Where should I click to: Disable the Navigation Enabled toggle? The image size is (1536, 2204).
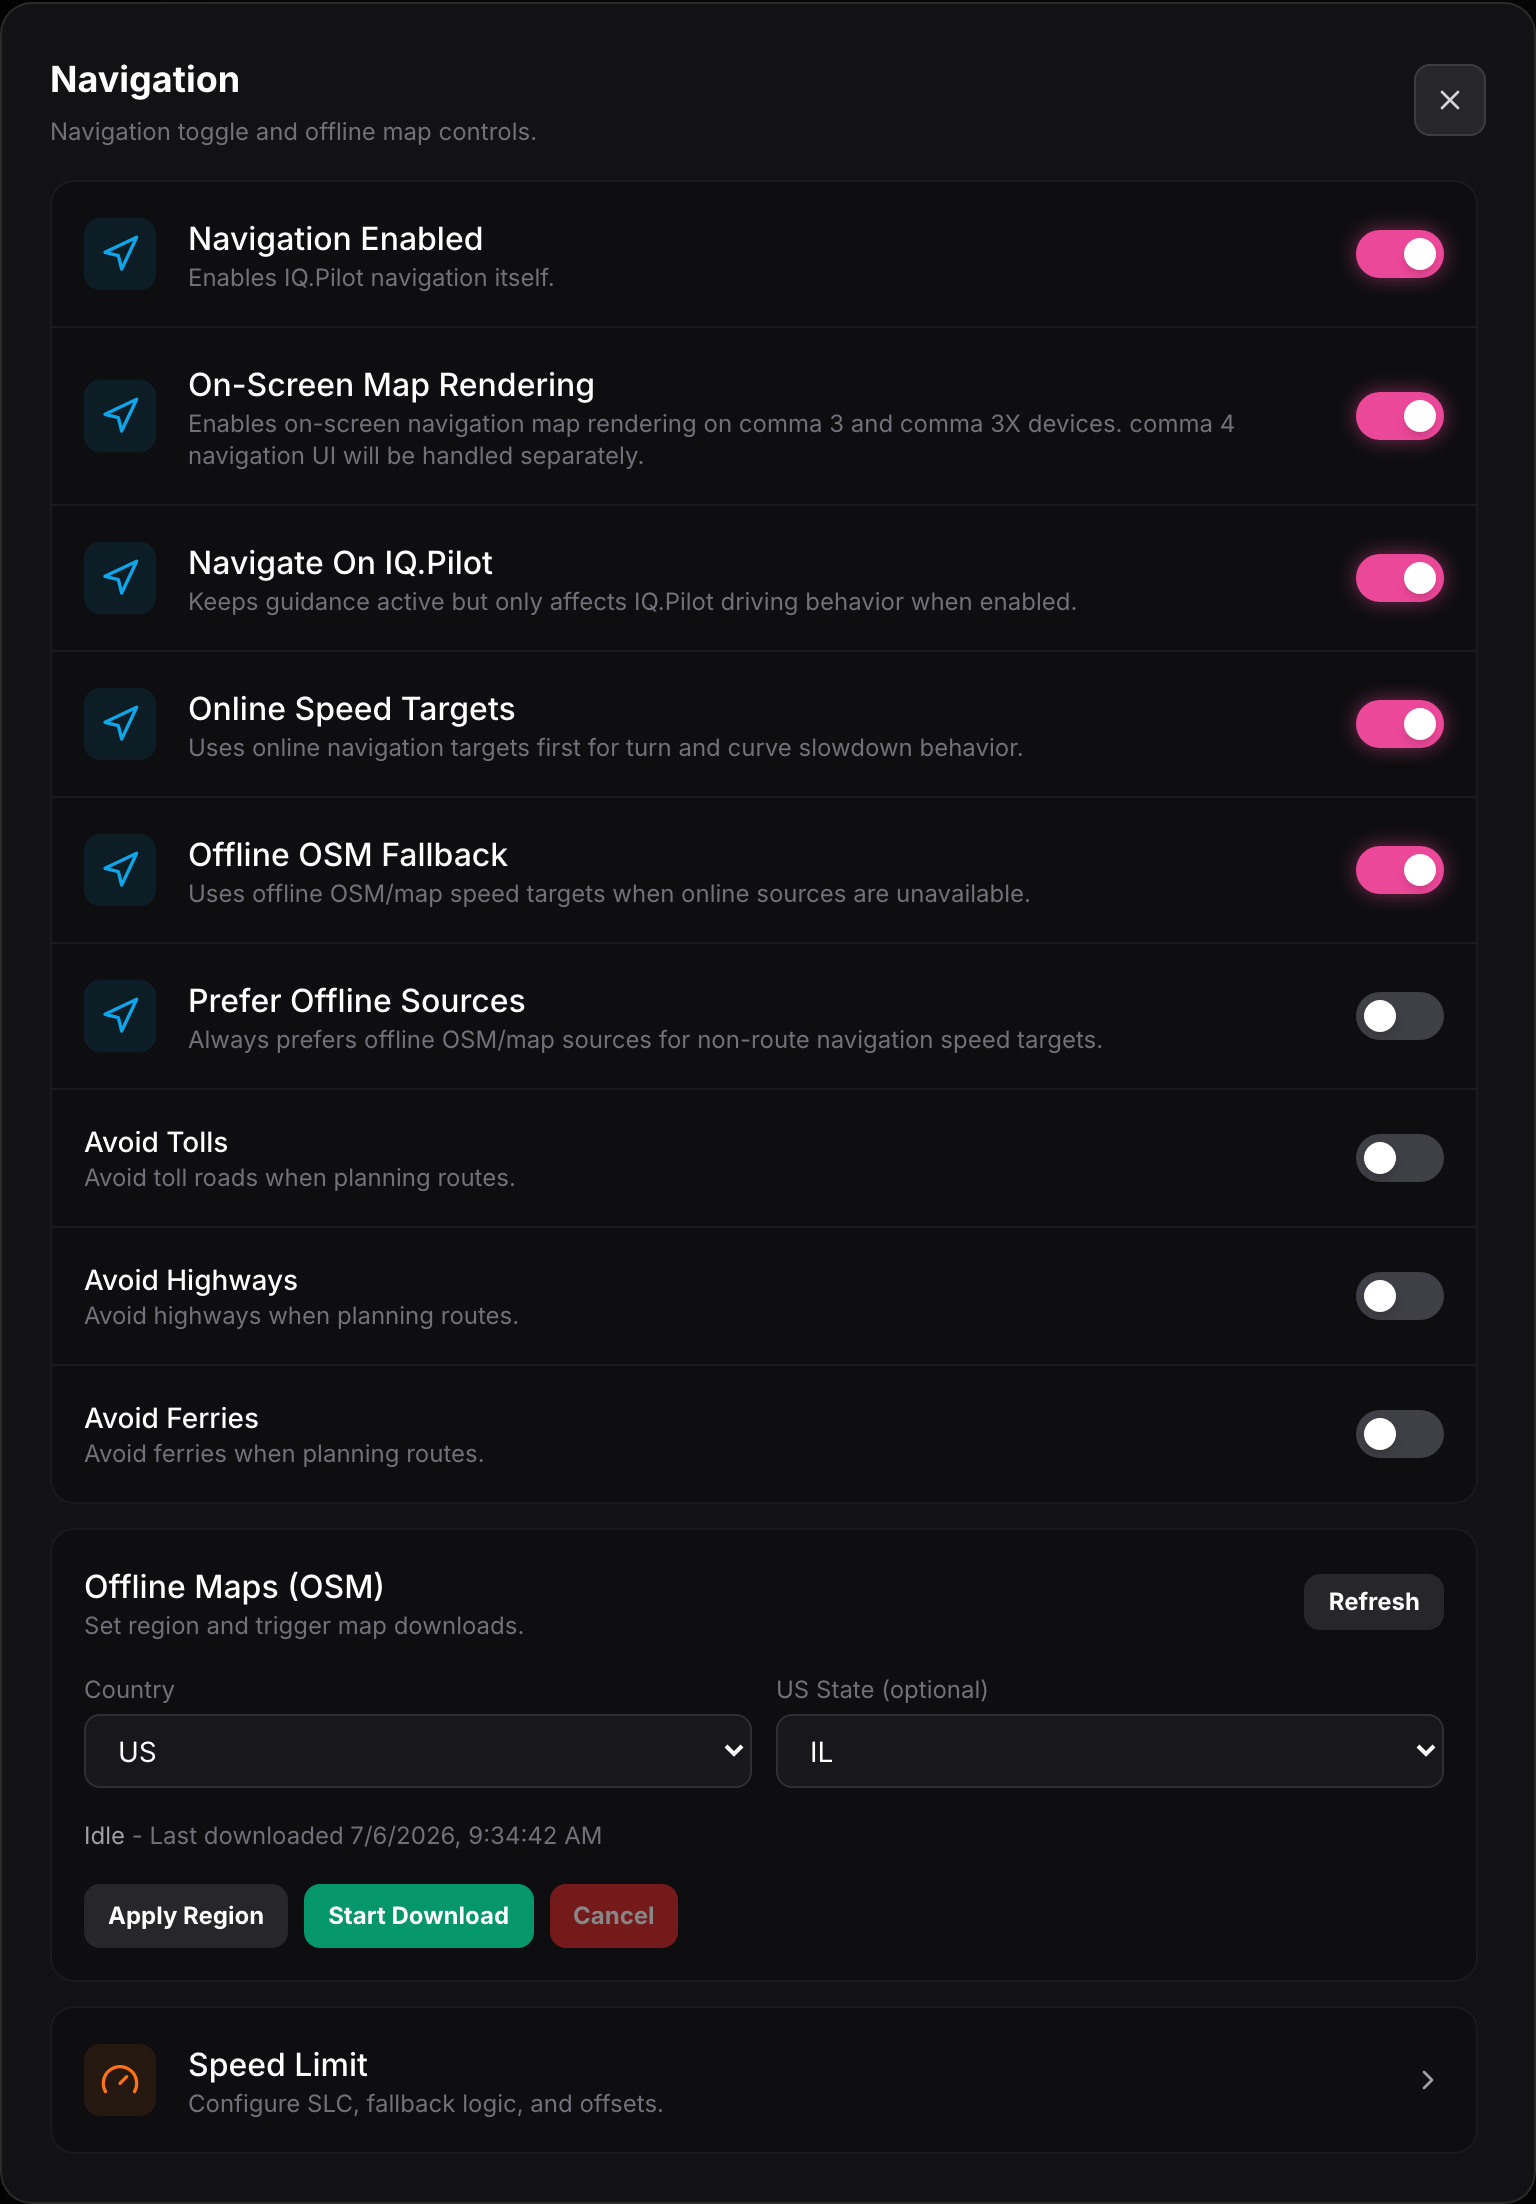click(x=1399, y=254)
